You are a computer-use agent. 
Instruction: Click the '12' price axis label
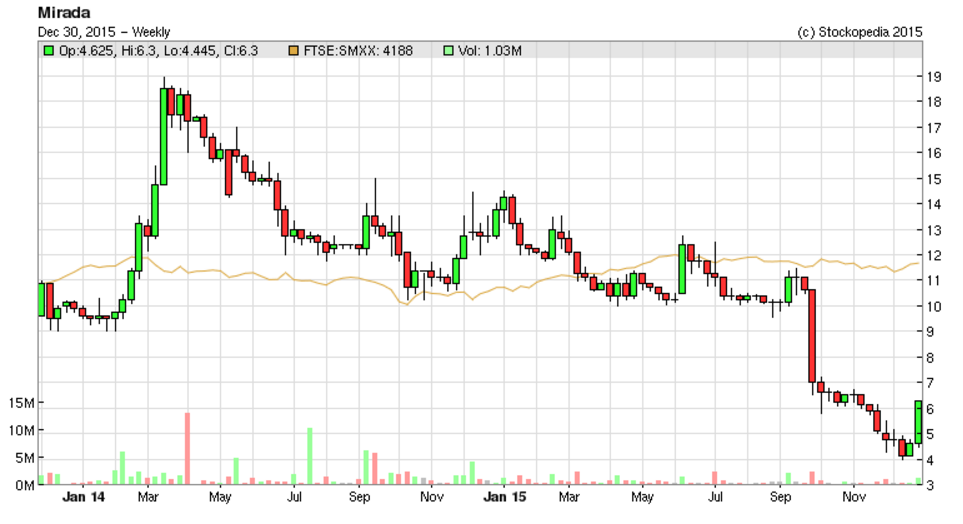click(934, 255)
